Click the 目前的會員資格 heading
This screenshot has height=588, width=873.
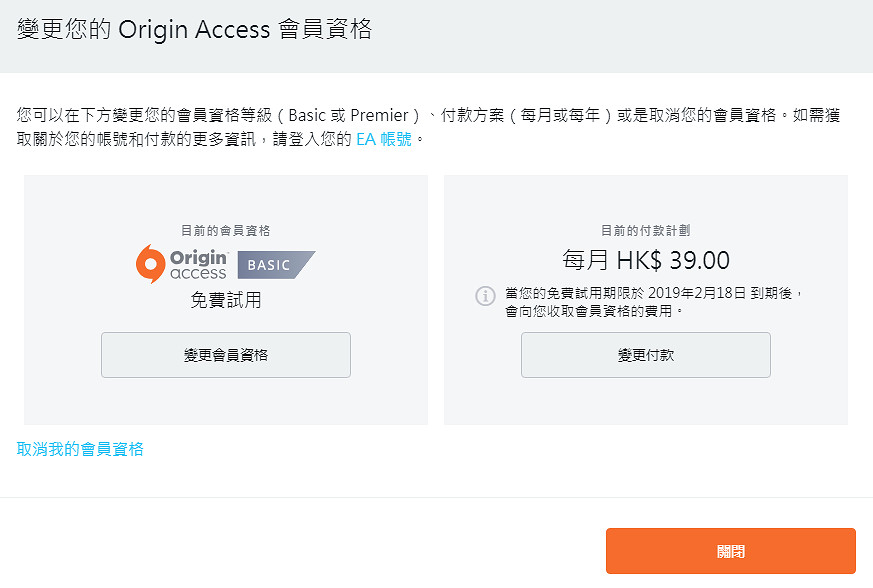click(226, 230)
